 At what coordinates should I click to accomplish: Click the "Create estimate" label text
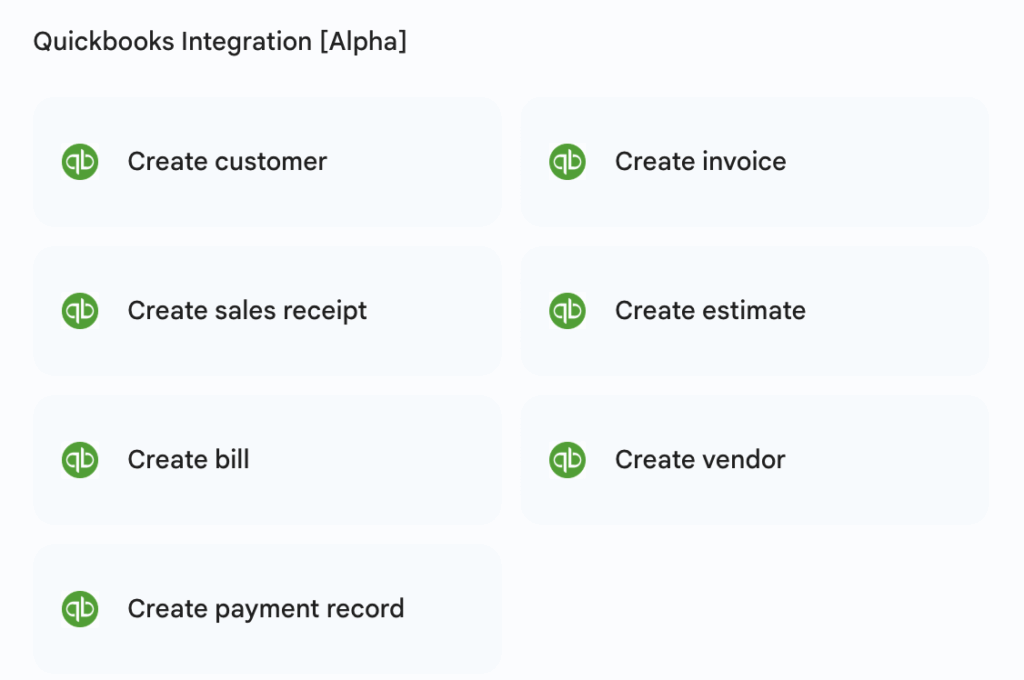pyautogui.click(x=710, y=311)
